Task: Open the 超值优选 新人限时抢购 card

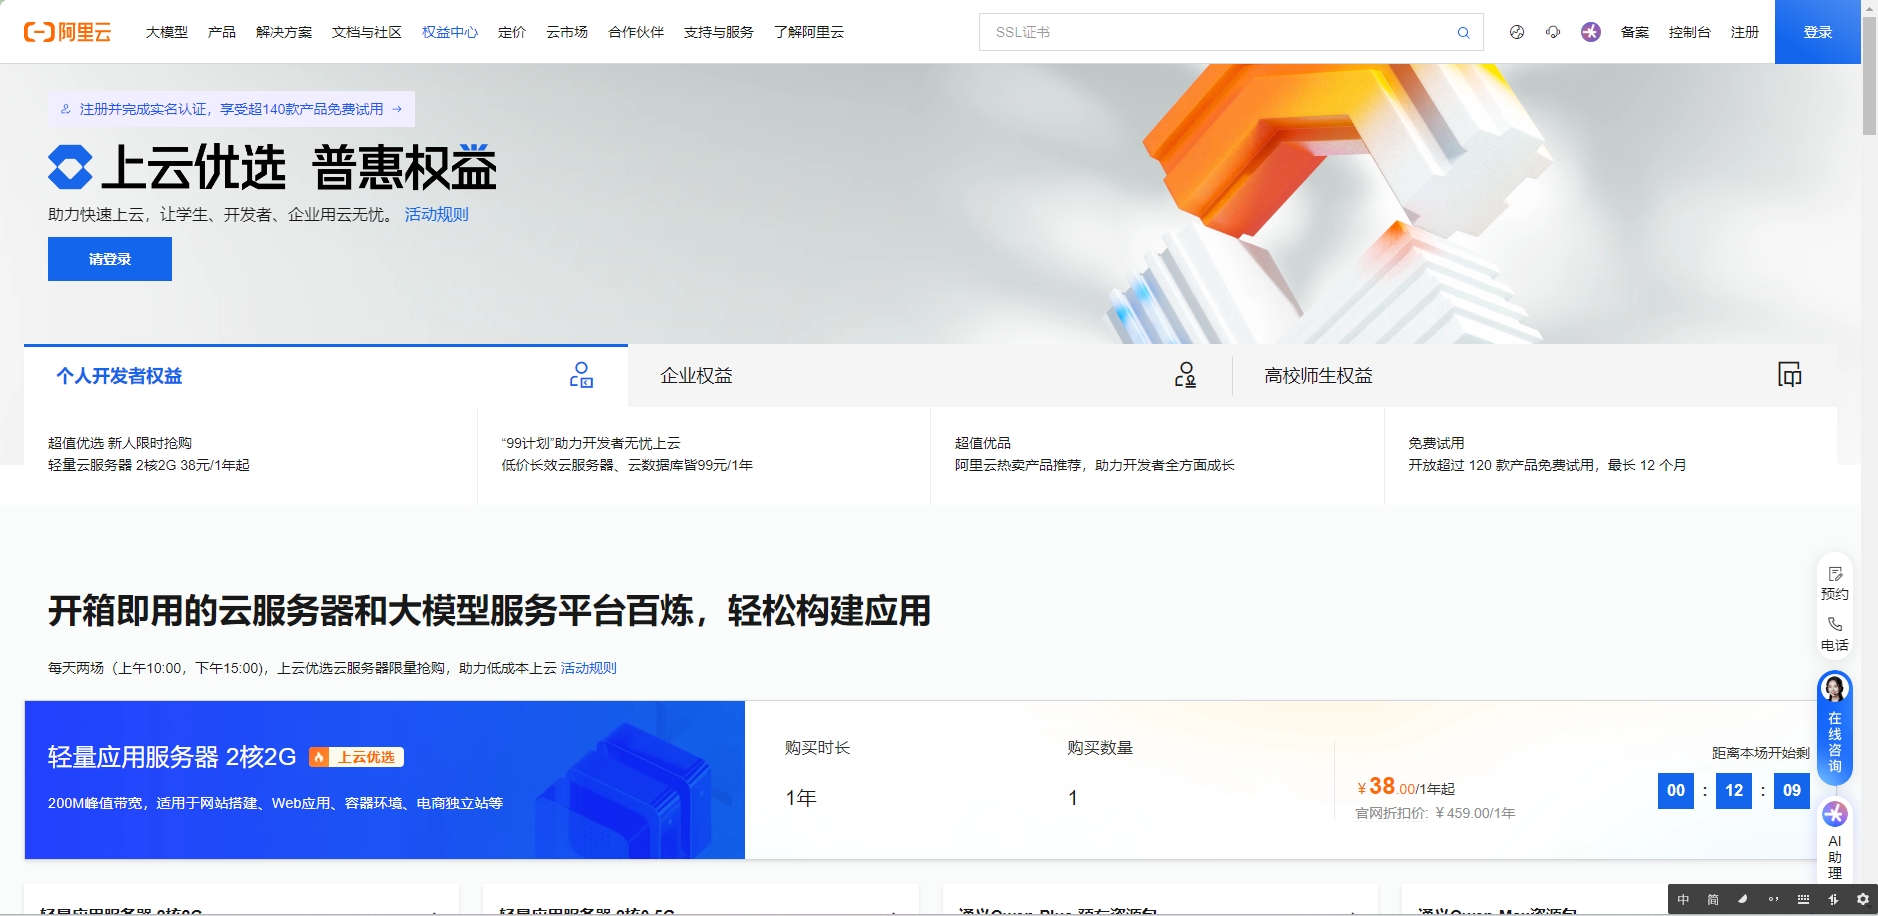Action: tap(250, 455)
